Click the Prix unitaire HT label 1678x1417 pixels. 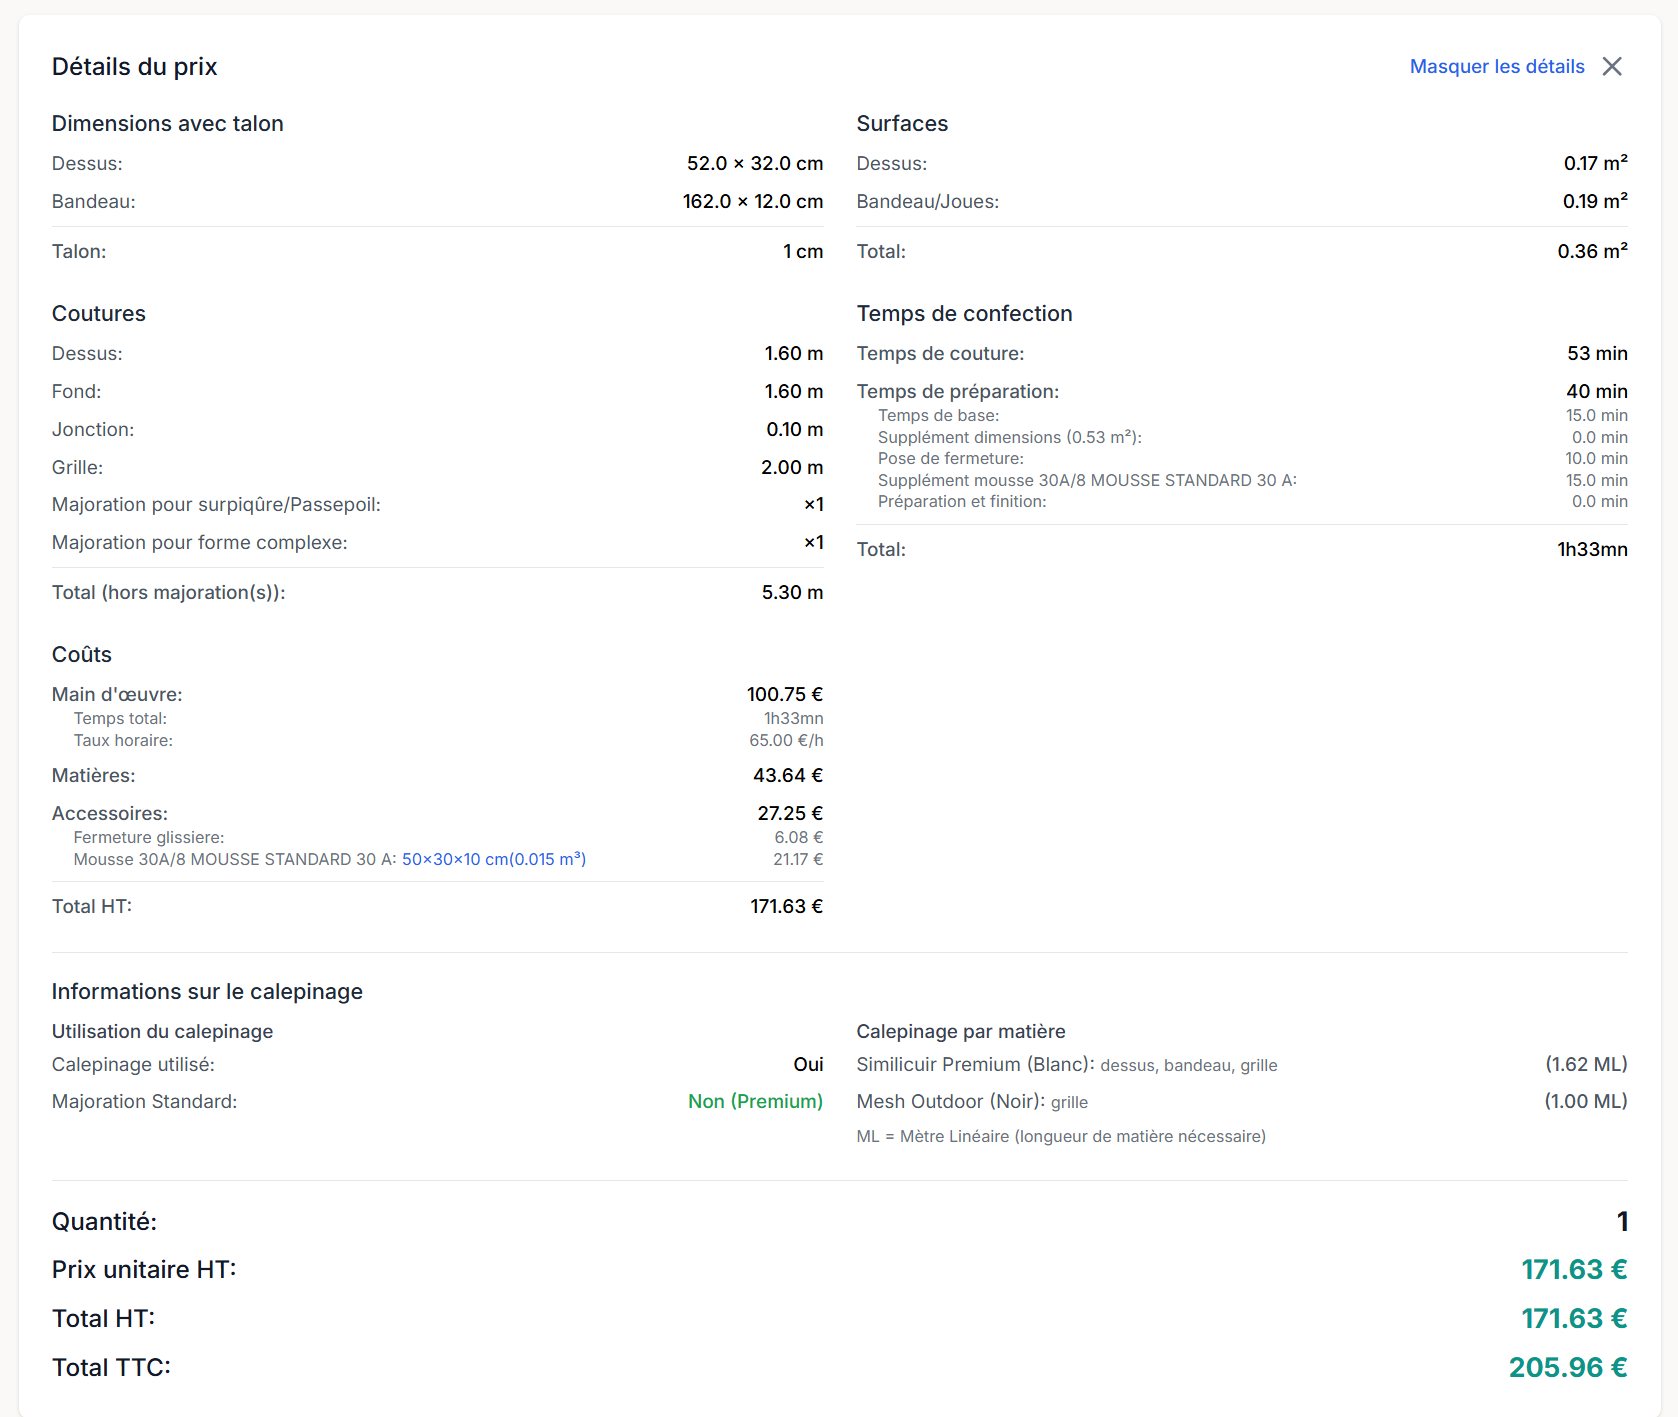144,1269
